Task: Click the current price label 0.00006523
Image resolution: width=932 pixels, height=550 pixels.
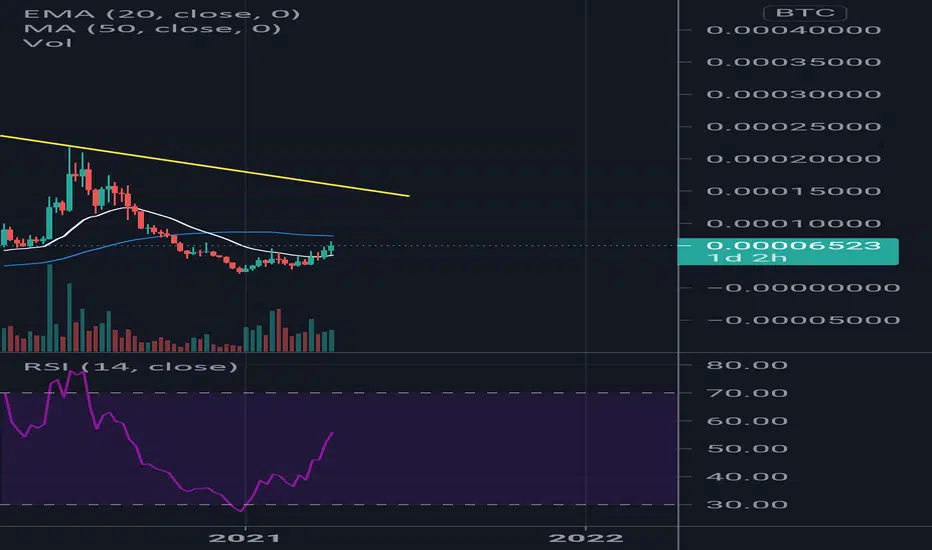Action: (x=794, y=246)
